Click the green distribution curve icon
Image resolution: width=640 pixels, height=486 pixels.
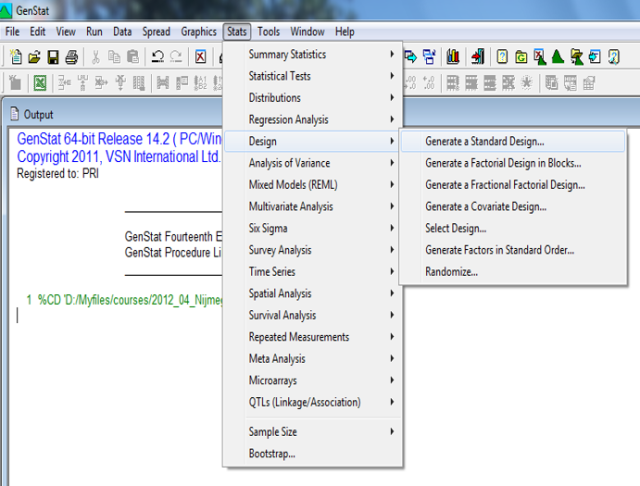click(558, 57)
